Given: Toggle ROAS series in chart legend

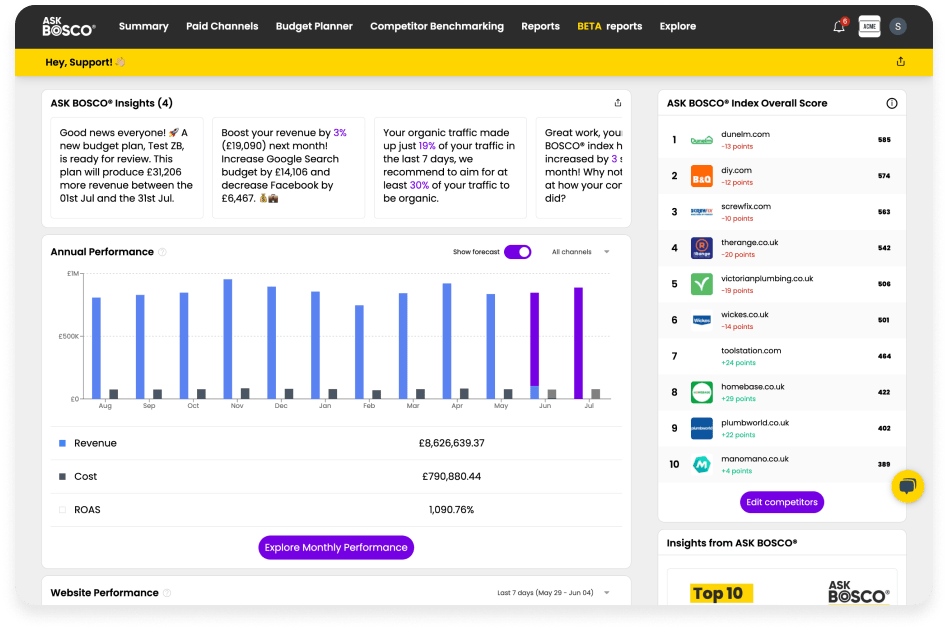Looking at the screenshot, I should 63,510.
